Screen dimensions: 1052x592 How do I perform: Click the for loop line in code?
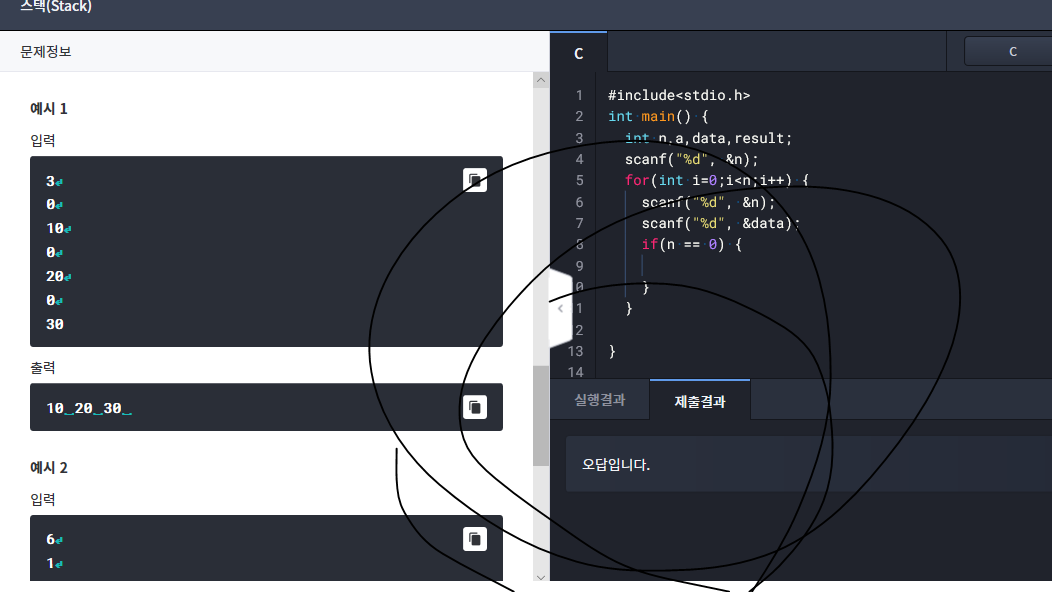[x=717, y=181]
